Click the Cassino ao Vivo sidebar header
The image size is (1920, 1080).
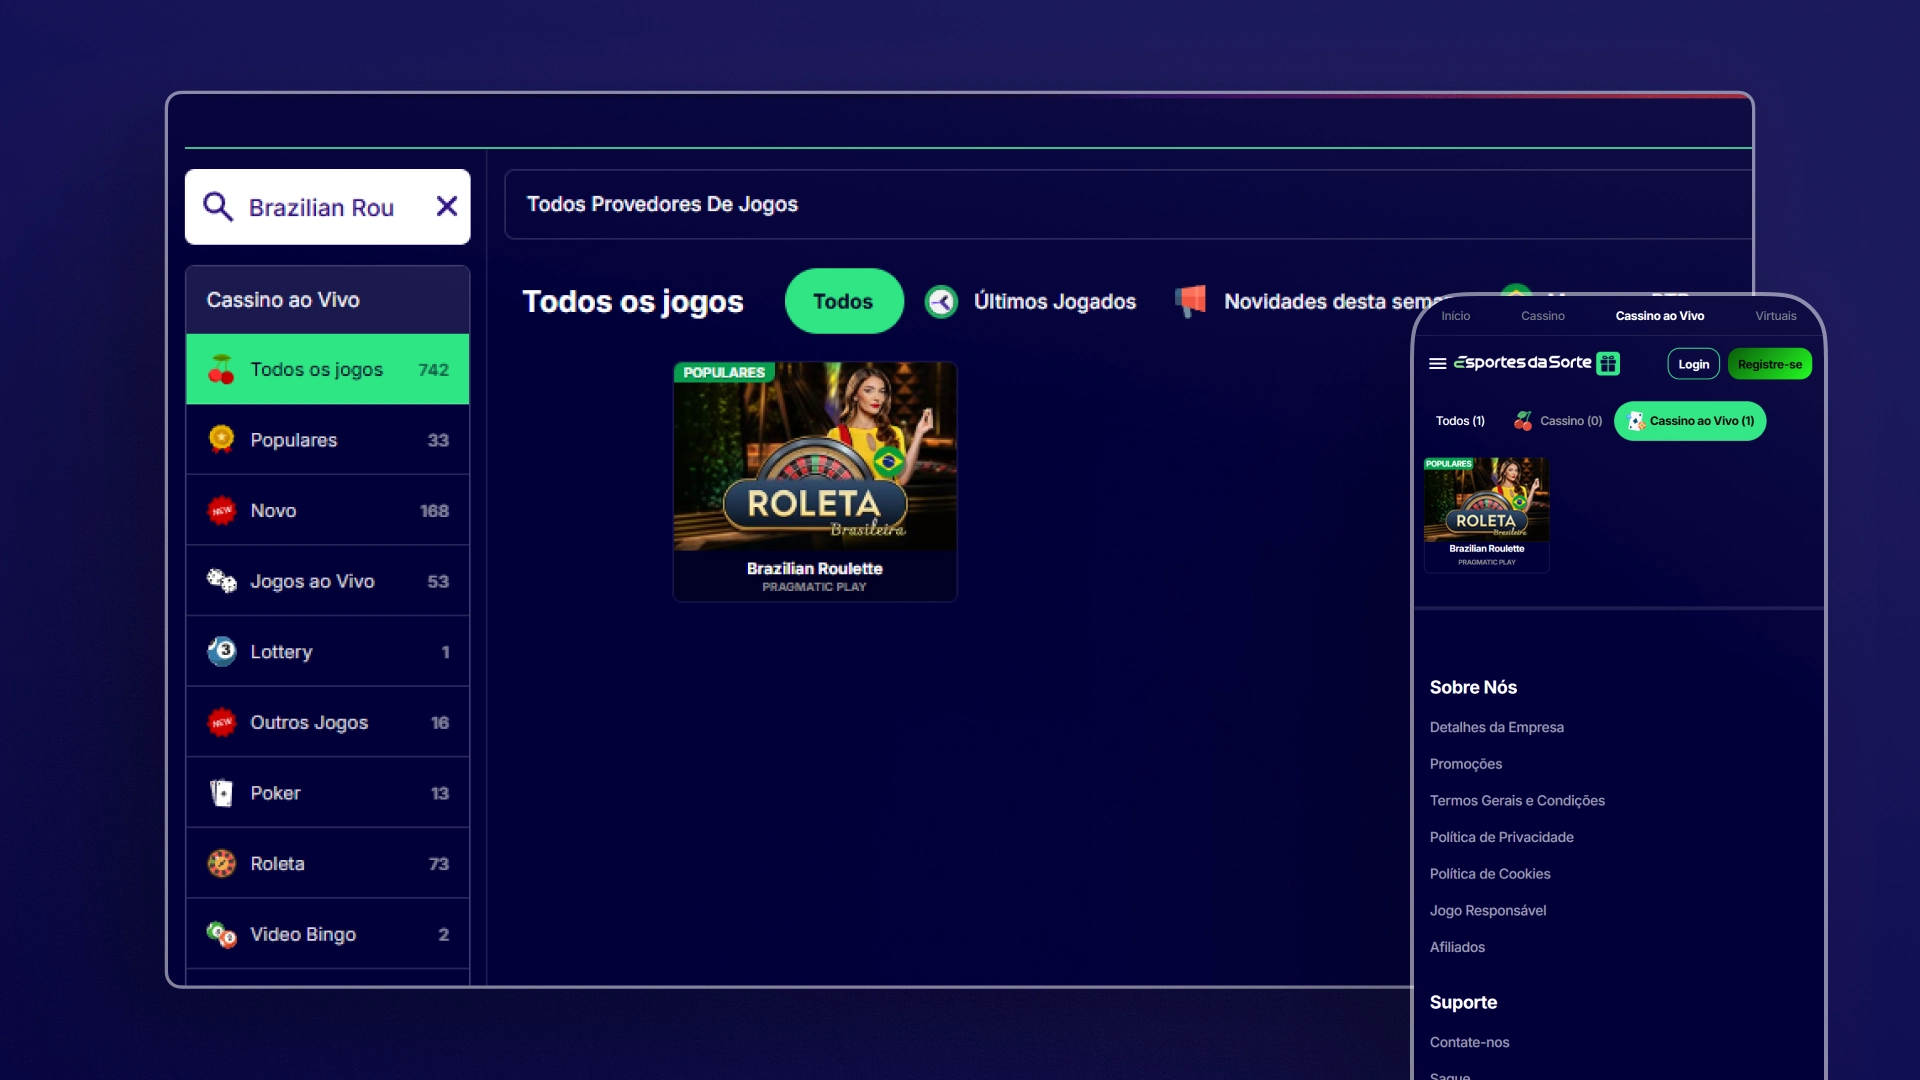[327, 300]
